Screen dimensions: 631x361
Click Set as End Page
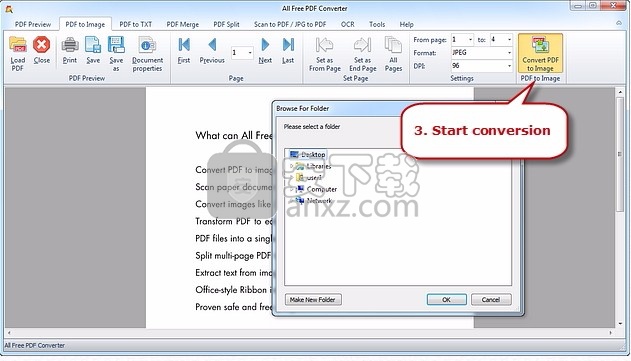[363, 54]
